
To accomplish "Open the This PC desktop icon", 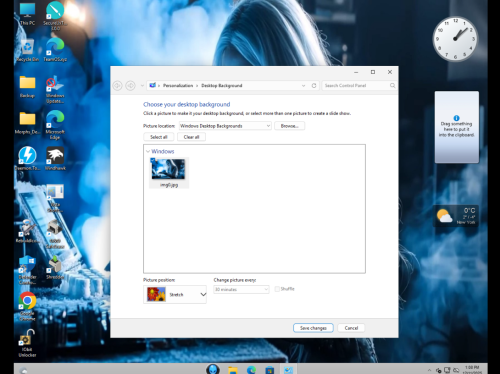I will click(27, 14).
